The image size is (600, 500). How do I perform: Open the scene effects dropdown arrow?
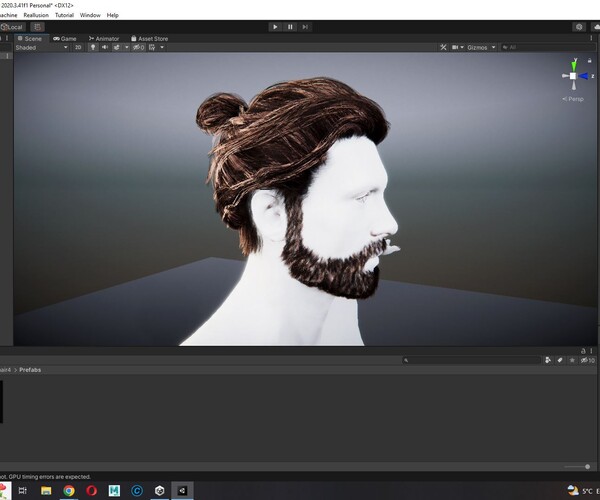pos(127,47)
